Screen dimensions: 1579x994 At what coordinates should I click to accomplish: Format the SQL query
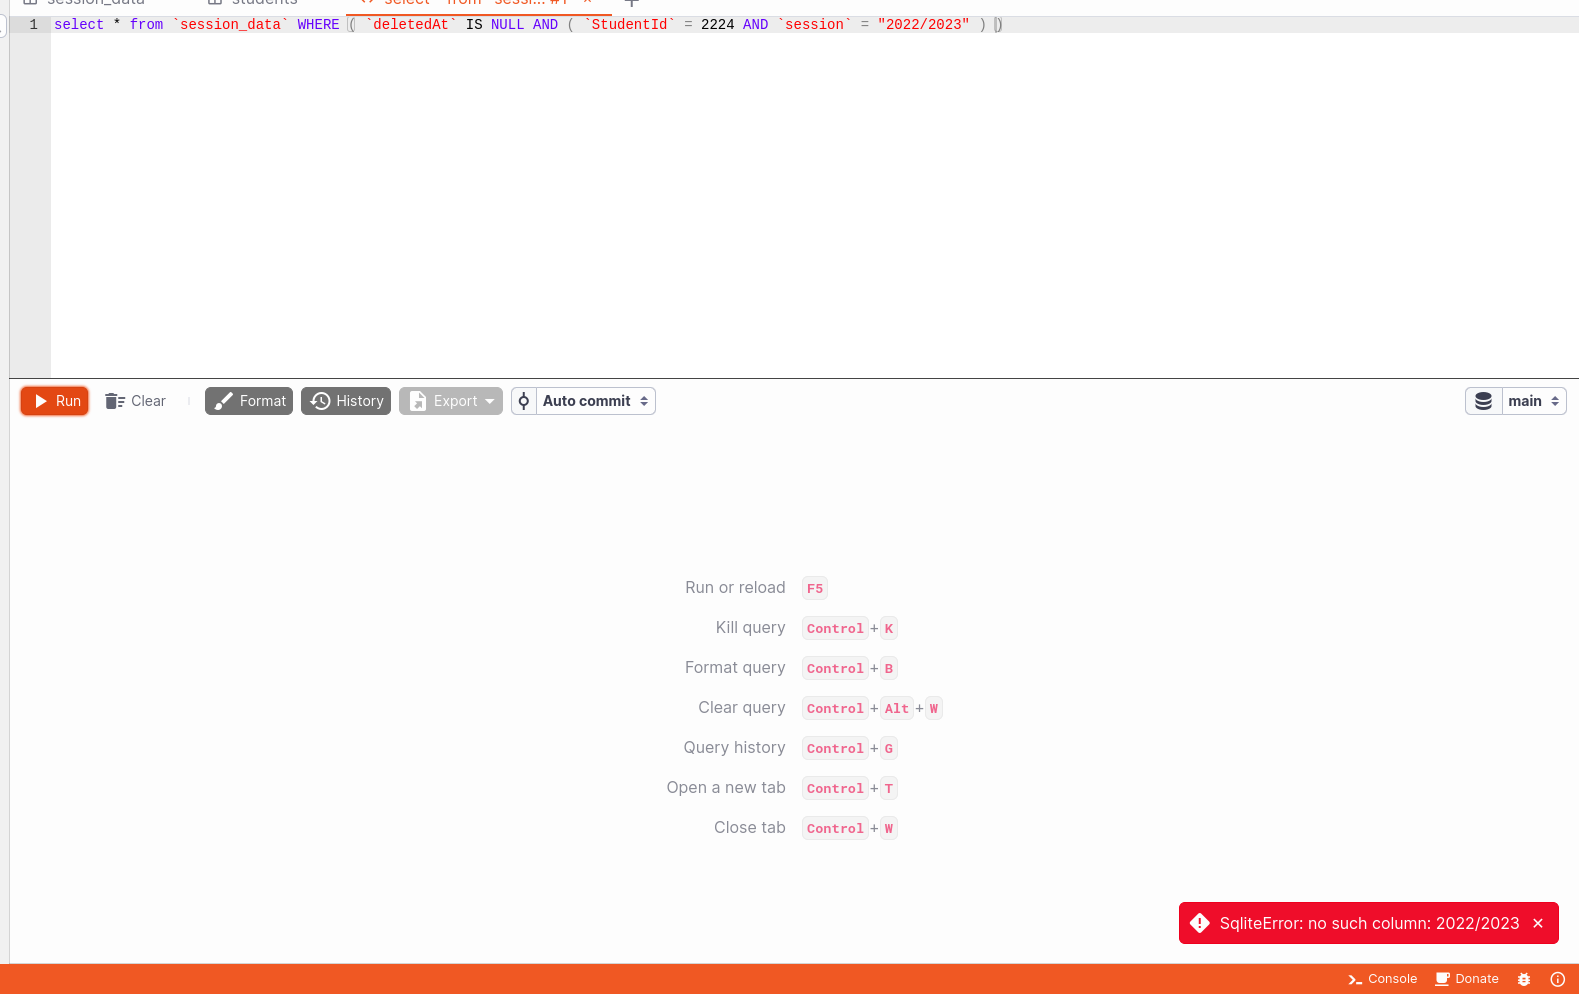(x=249, y=401)
